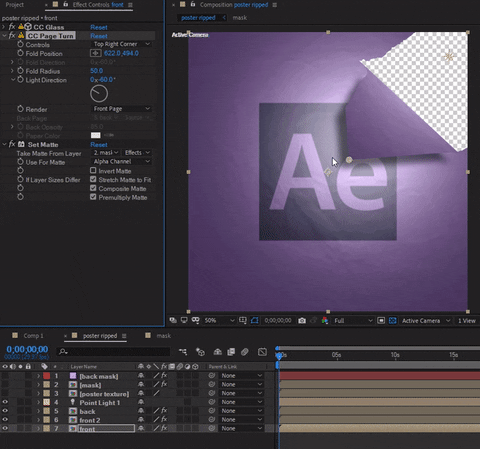480x449 pixels.
Task: Click the Fold Position value 622.0,494.0
Action: pyautogui.click(x=121, y=53)
